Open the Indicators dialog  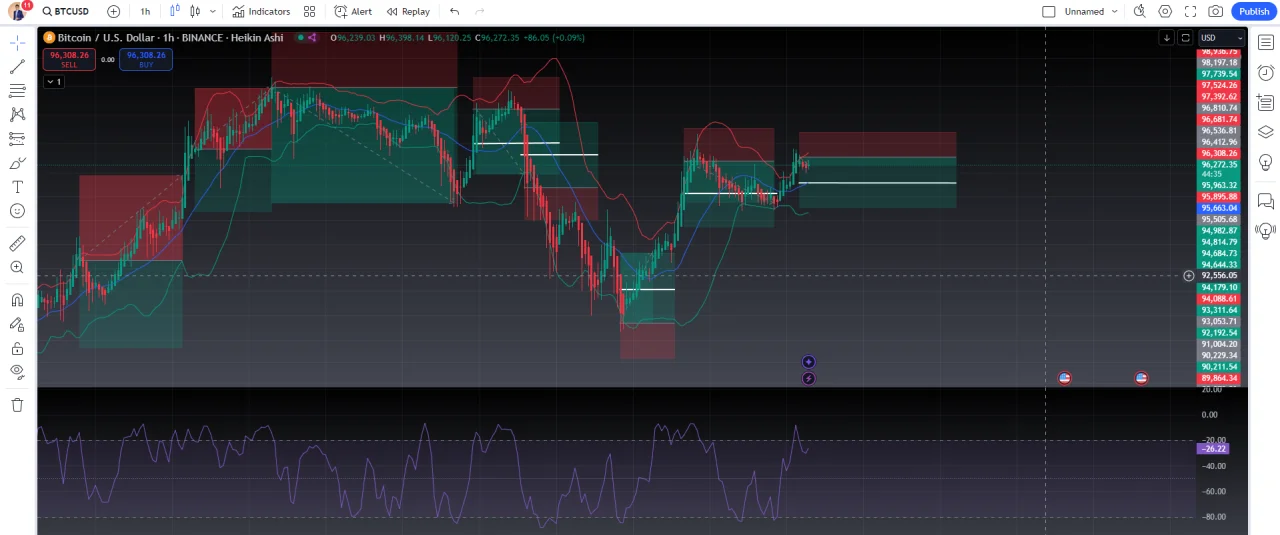click(x=261, y=12)
